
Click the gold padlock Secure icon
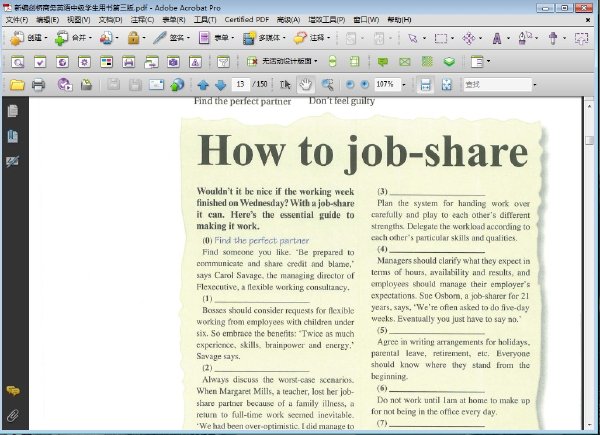134,37
